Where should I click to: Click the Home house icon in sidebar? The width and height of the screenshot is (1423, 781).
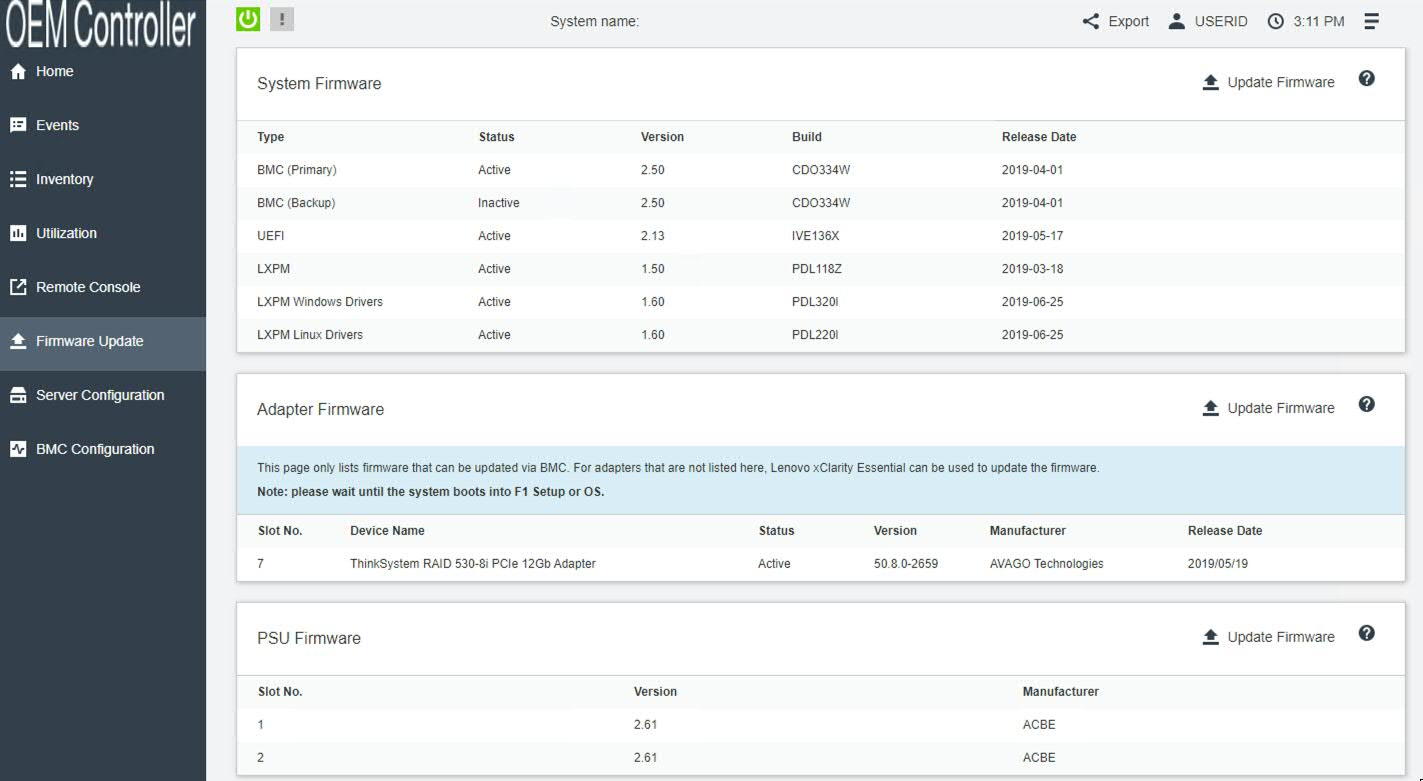point(18,72)
